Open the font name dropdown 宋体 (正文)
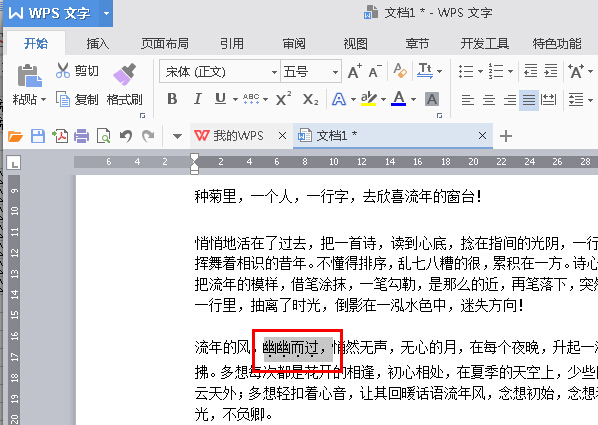The height and width of the screenshot is (425, 598). pyautogui.click(x=220, y=71)
